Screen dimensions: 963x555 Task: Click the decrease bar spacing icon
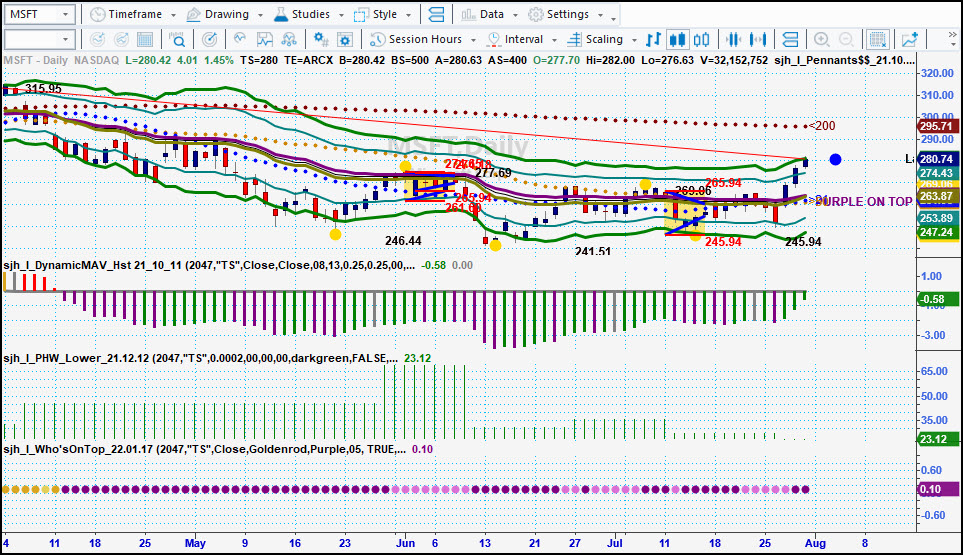[x=733, y=39]
